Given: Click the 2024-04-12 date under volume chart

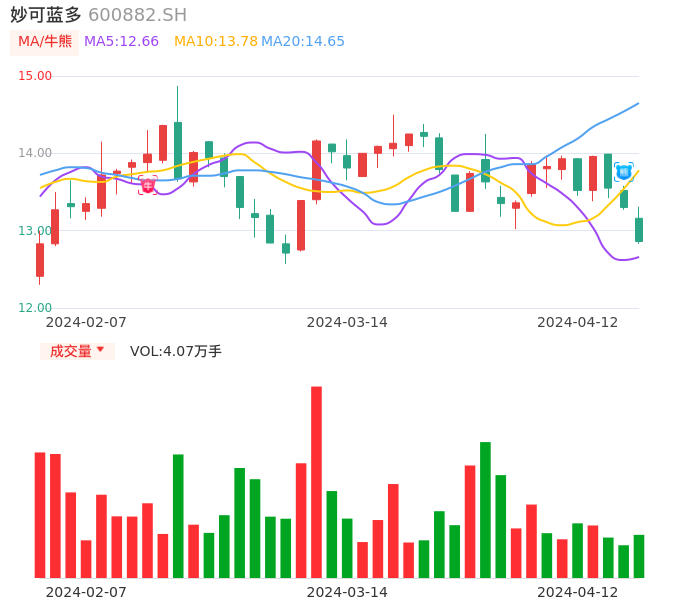Looking at the screenshot, I should coord(578,592).
